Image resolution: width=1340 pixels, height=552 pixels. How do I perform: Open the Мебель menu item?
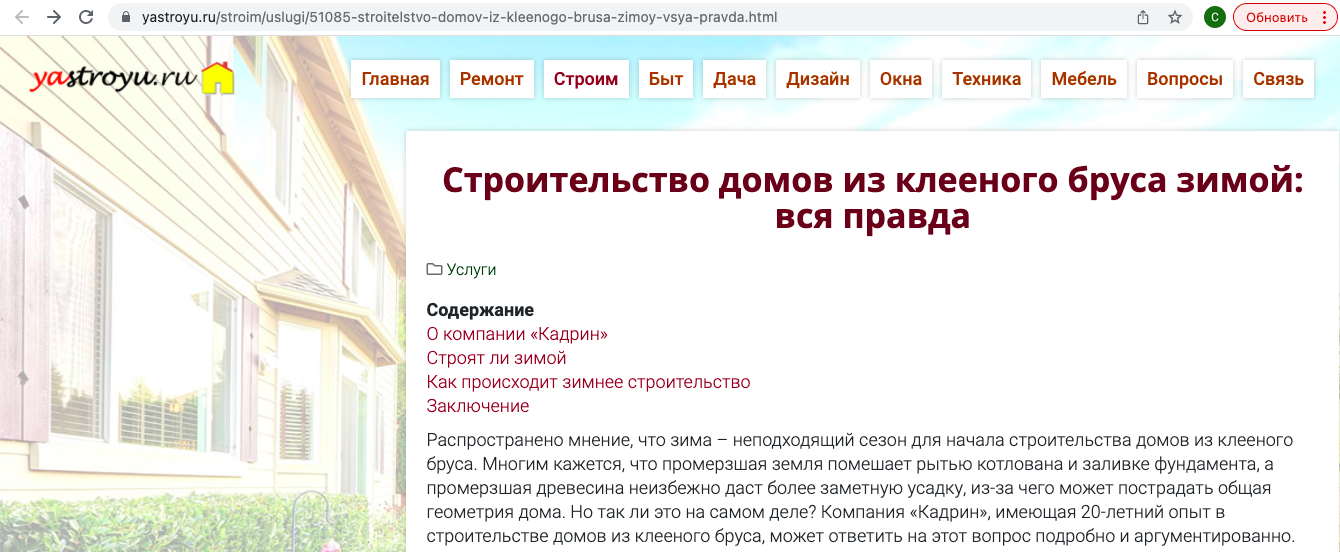click(1084, 79)
